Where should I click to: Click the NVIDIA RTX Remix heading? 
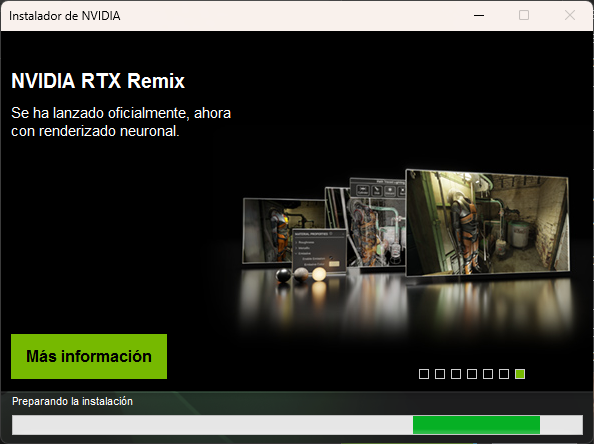98,81
